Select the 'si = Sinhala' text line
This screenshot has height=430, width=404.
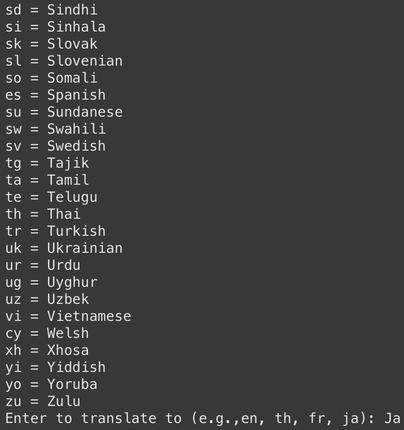[55, 27]
